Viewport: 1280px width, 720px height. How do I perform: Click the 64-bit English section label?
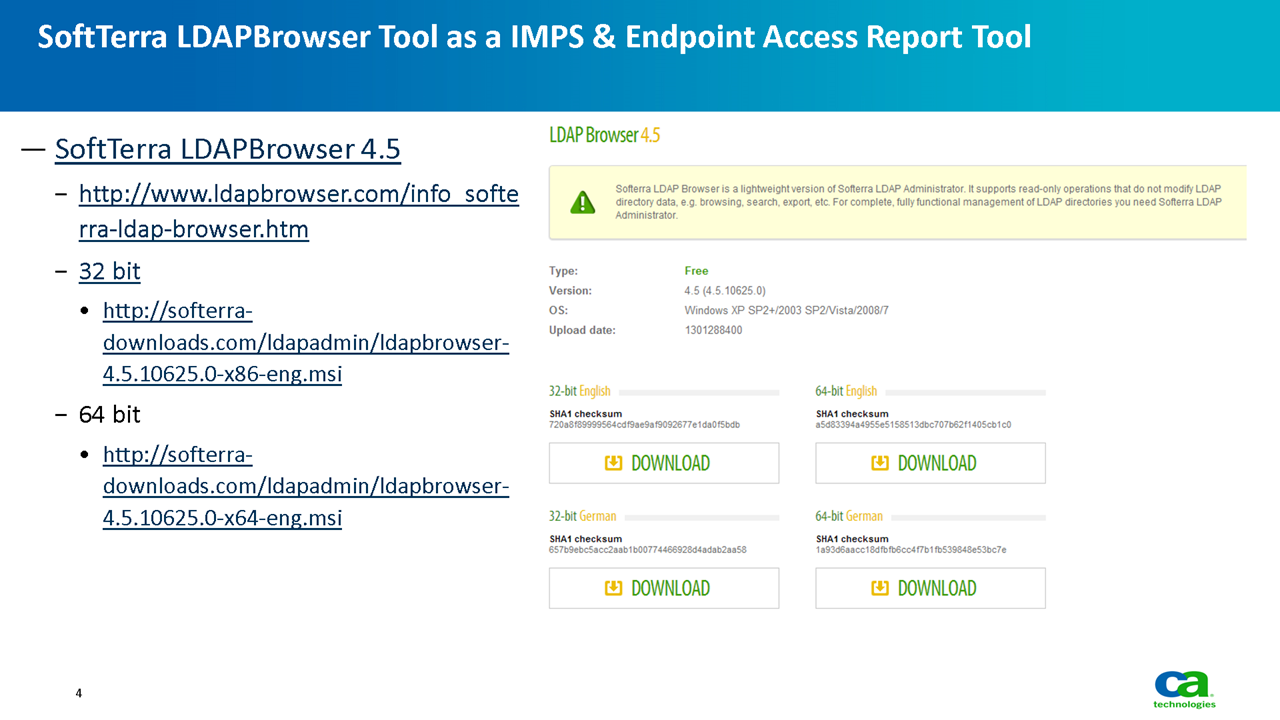(x=846, y=391)
